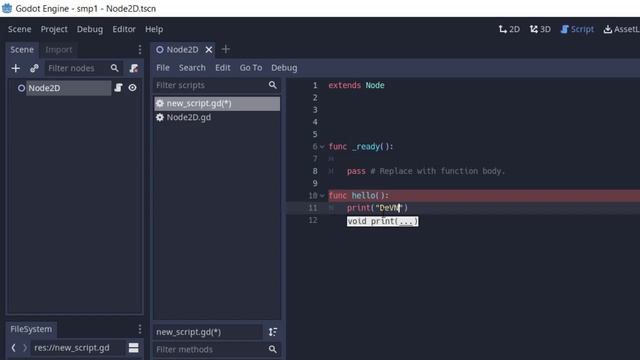Attach script button in Scene panel toolbar
The image size is (640, 360).
coord(133,68)
